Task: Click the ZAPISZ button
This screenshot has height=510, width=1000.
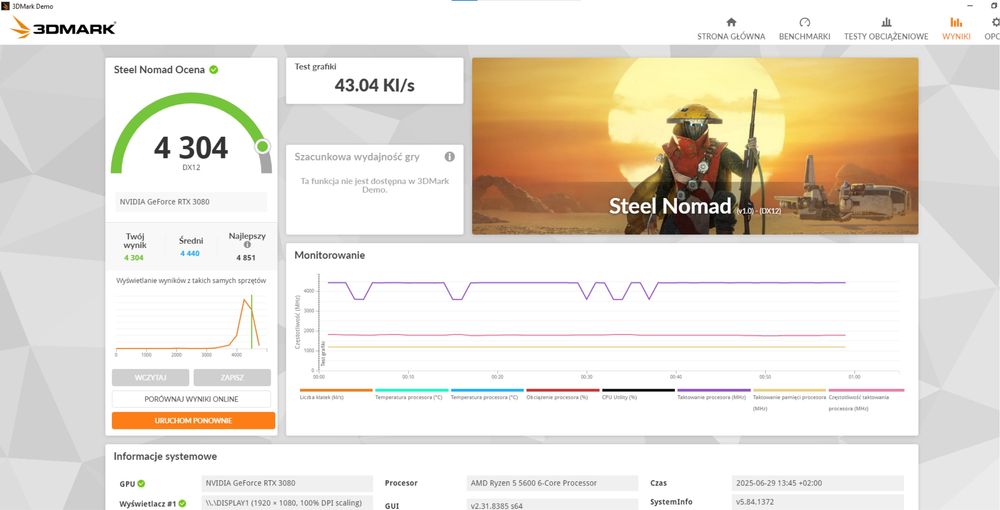Action: click(x=232, y=377)
